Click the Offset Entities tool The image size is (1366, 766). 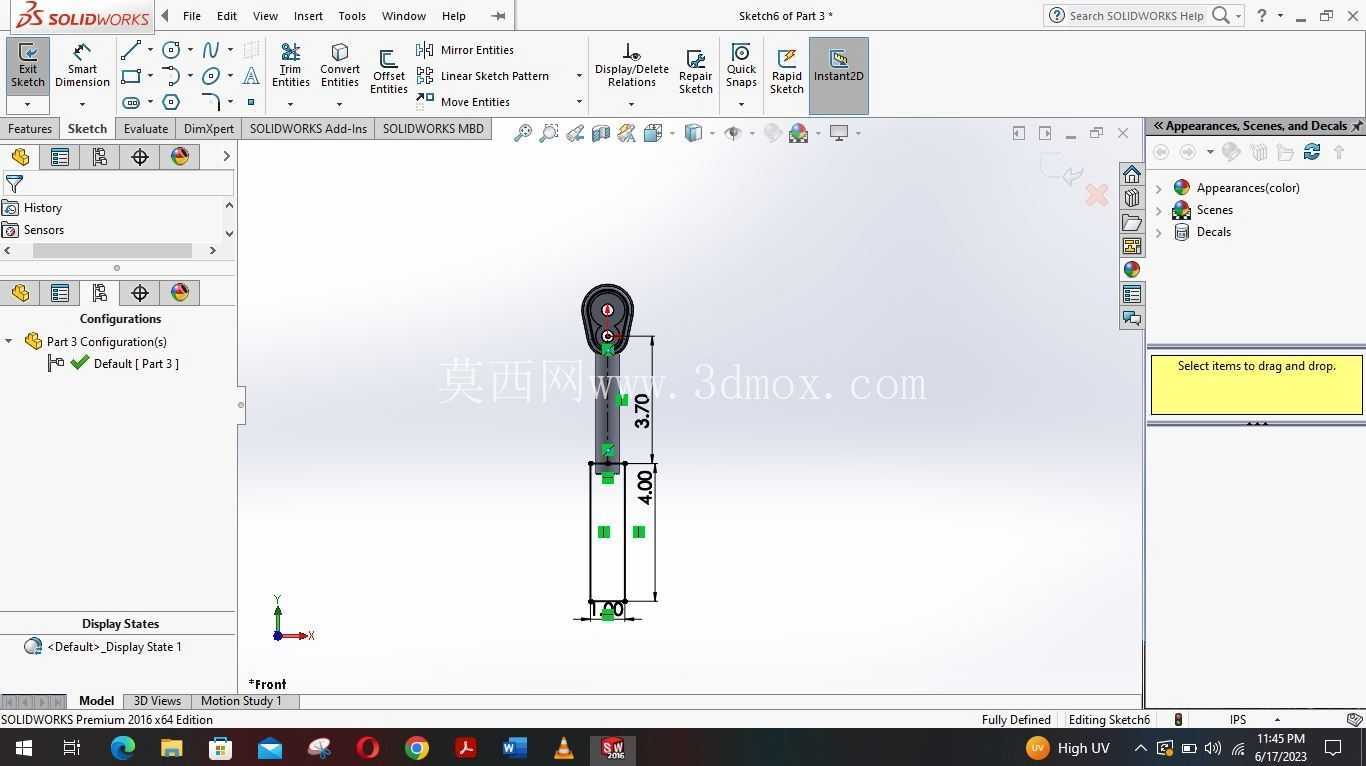pos(388,72)
